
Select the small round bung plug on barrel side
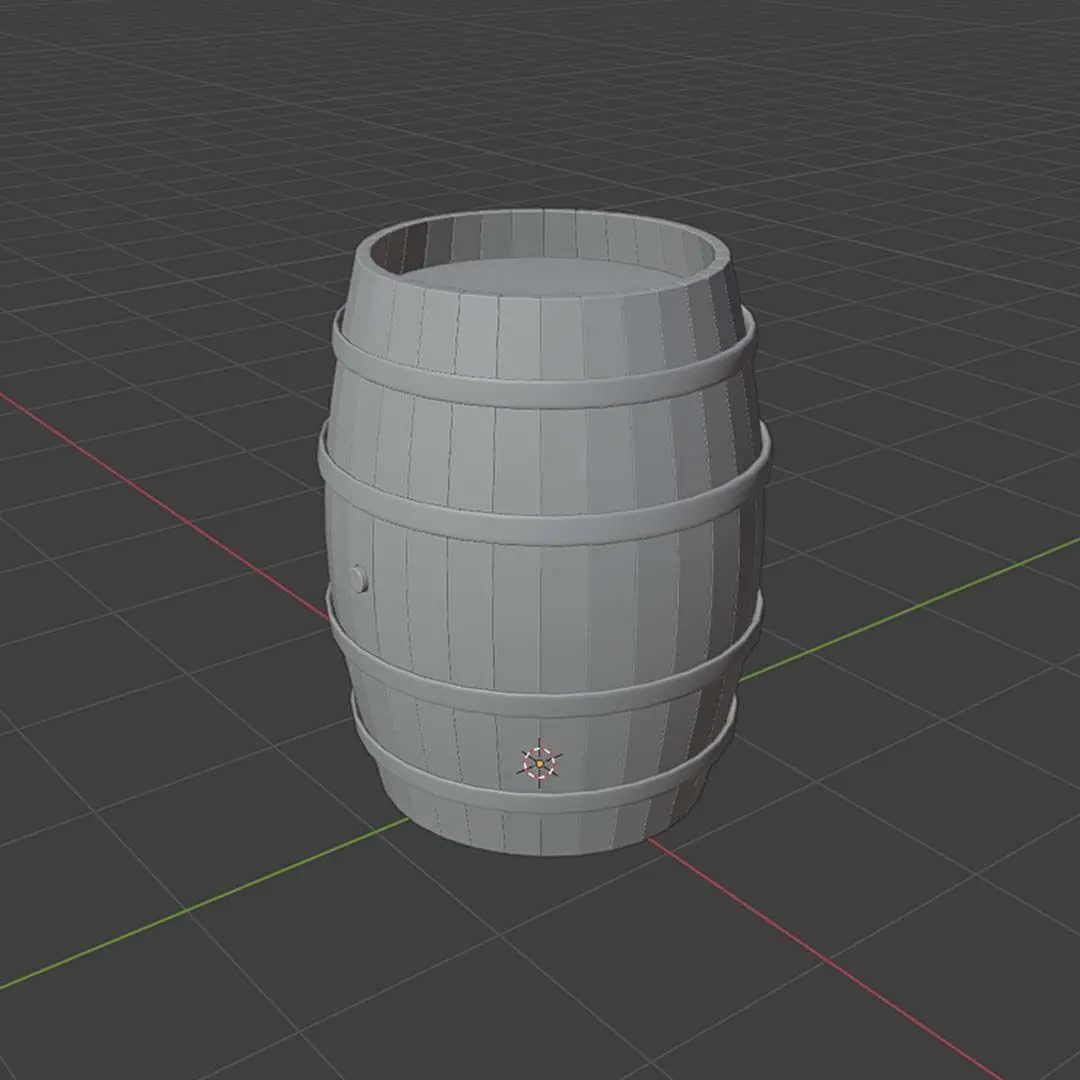click(358, 579)
